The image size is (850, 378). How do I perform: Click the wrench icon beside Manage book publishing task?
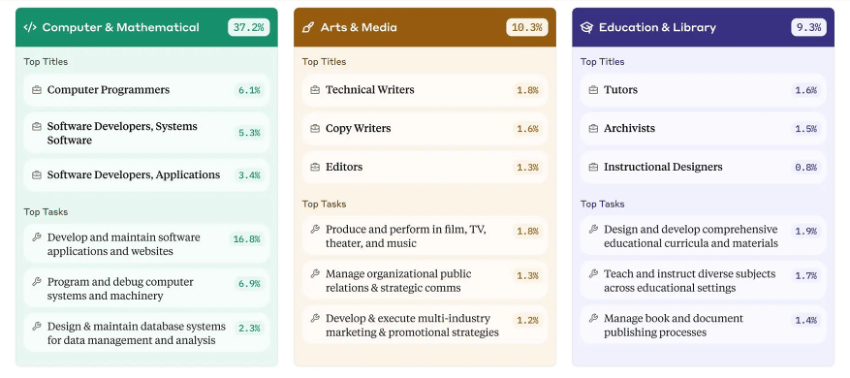(594, 318)
